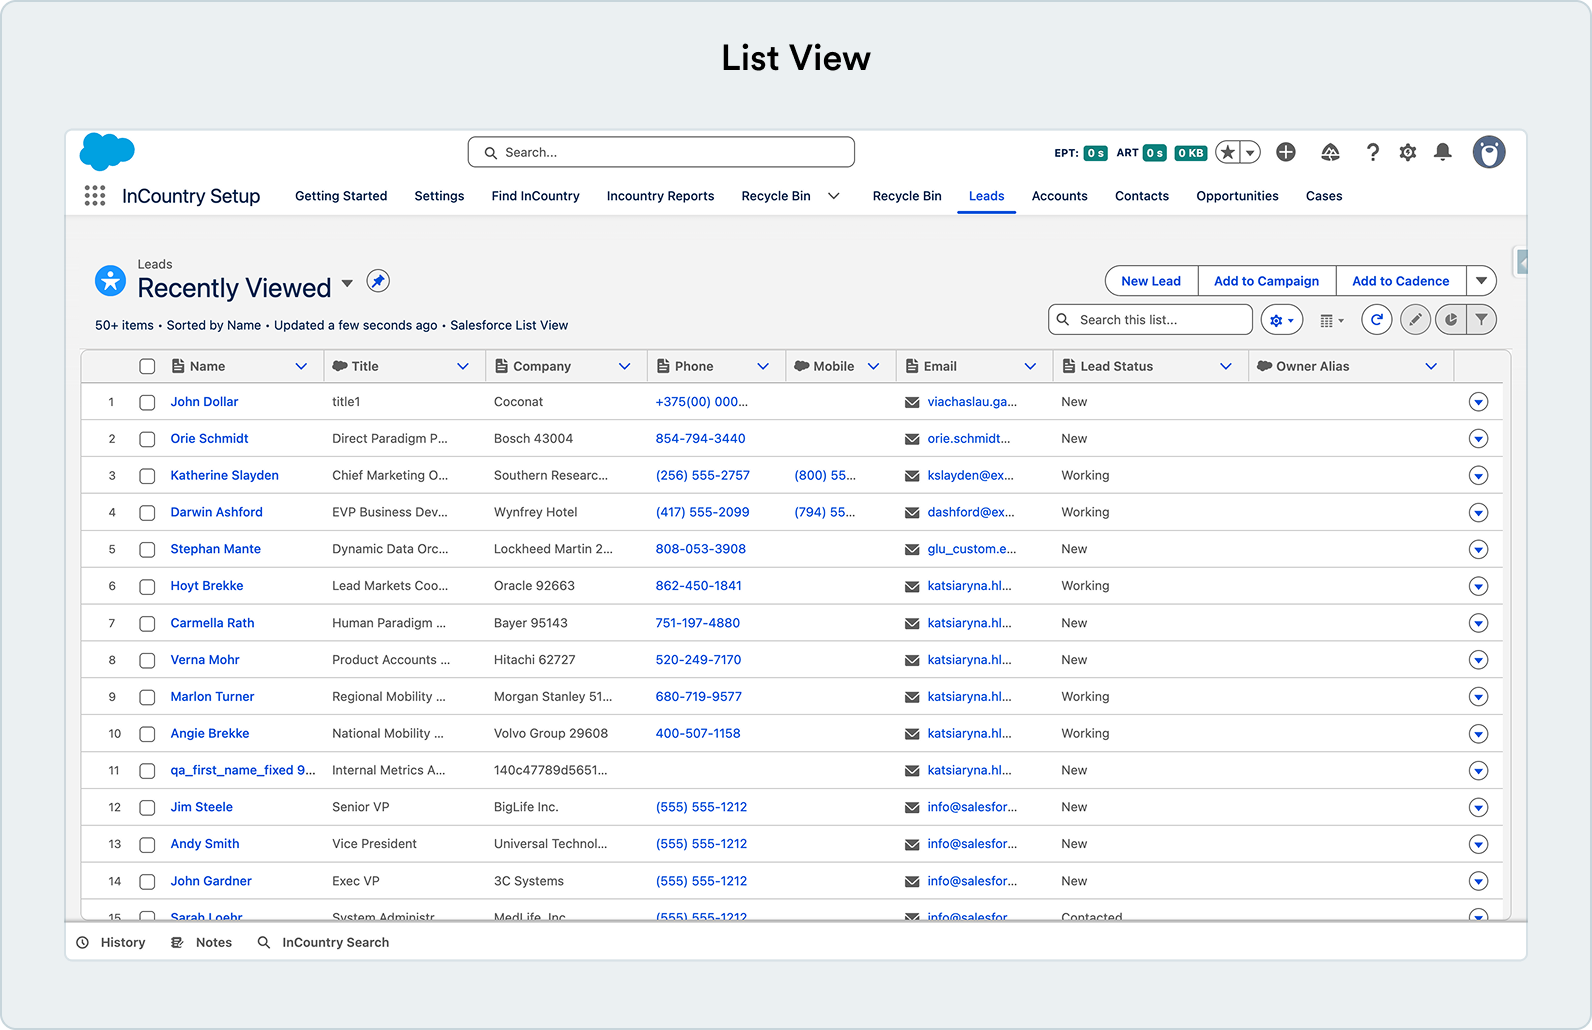The width and height of the screenshot is (1592, 1030).
Task: Check the Katherine Slayden row checkbox
Action: pos(147,476)
